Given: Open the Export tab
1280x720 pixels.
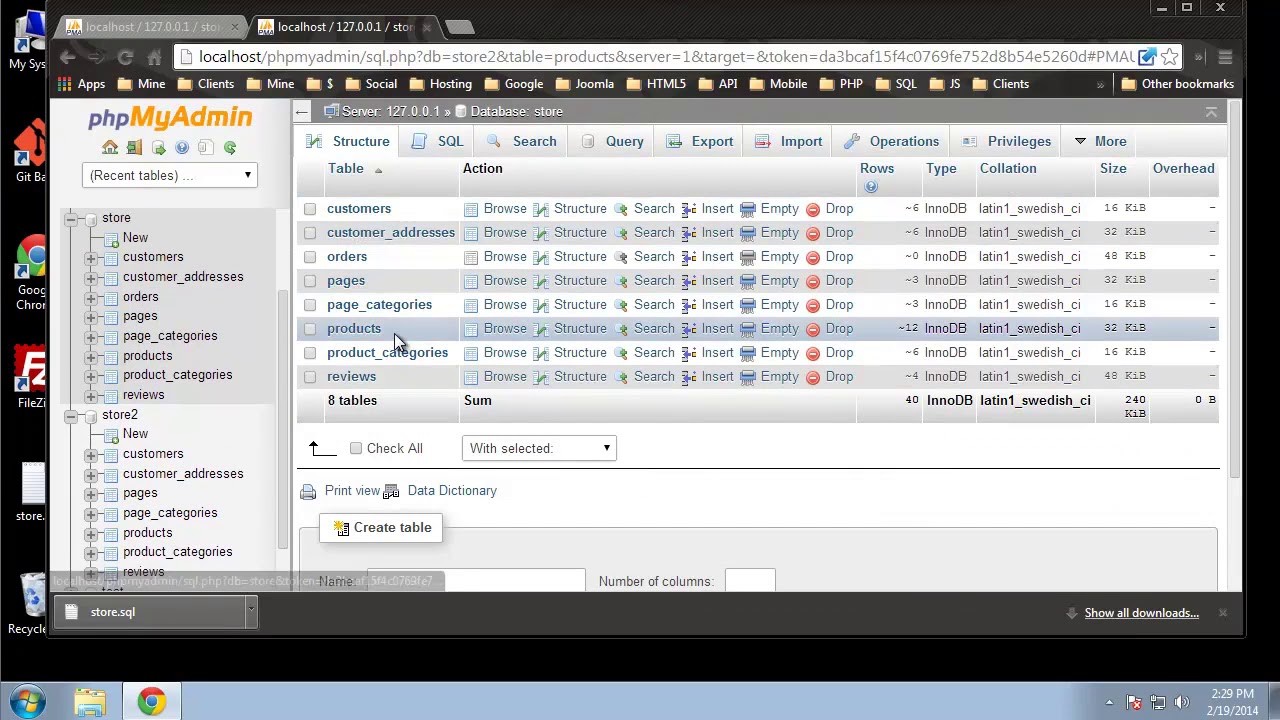Looking at the screenshot, I should [700, 142].
